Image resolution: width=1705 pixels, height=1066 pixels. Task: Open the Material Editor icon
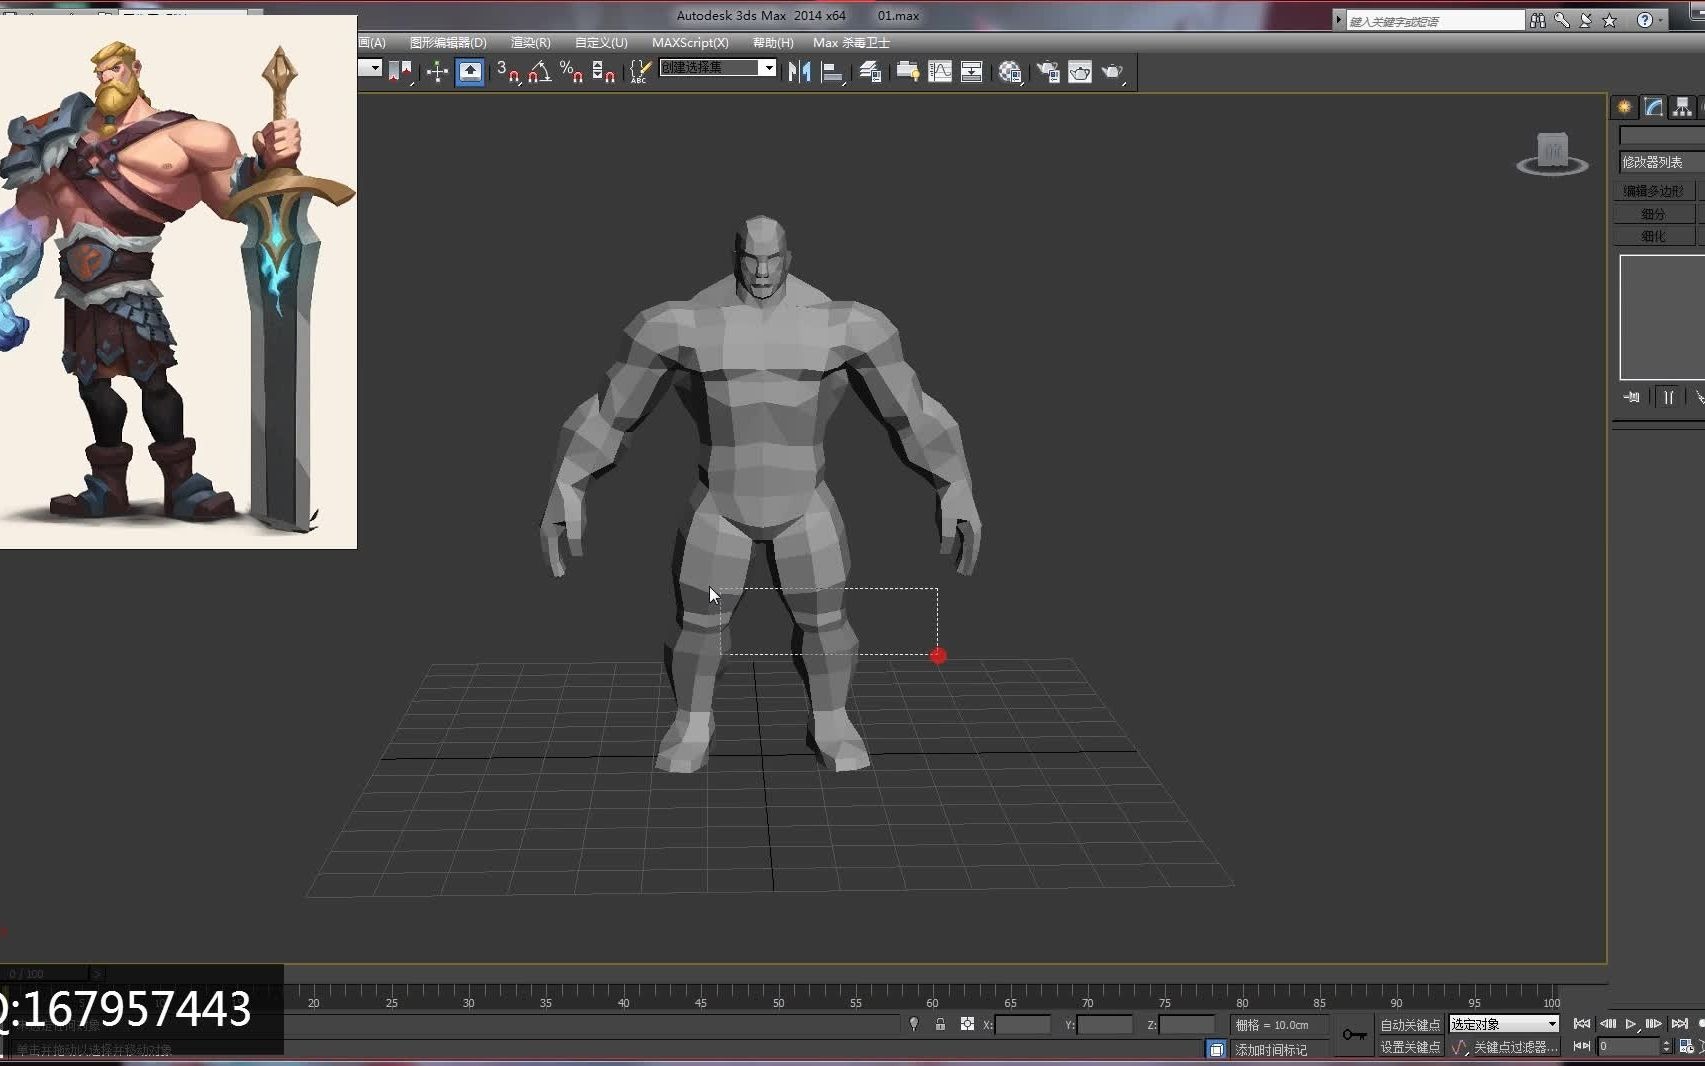point(1010,71)
